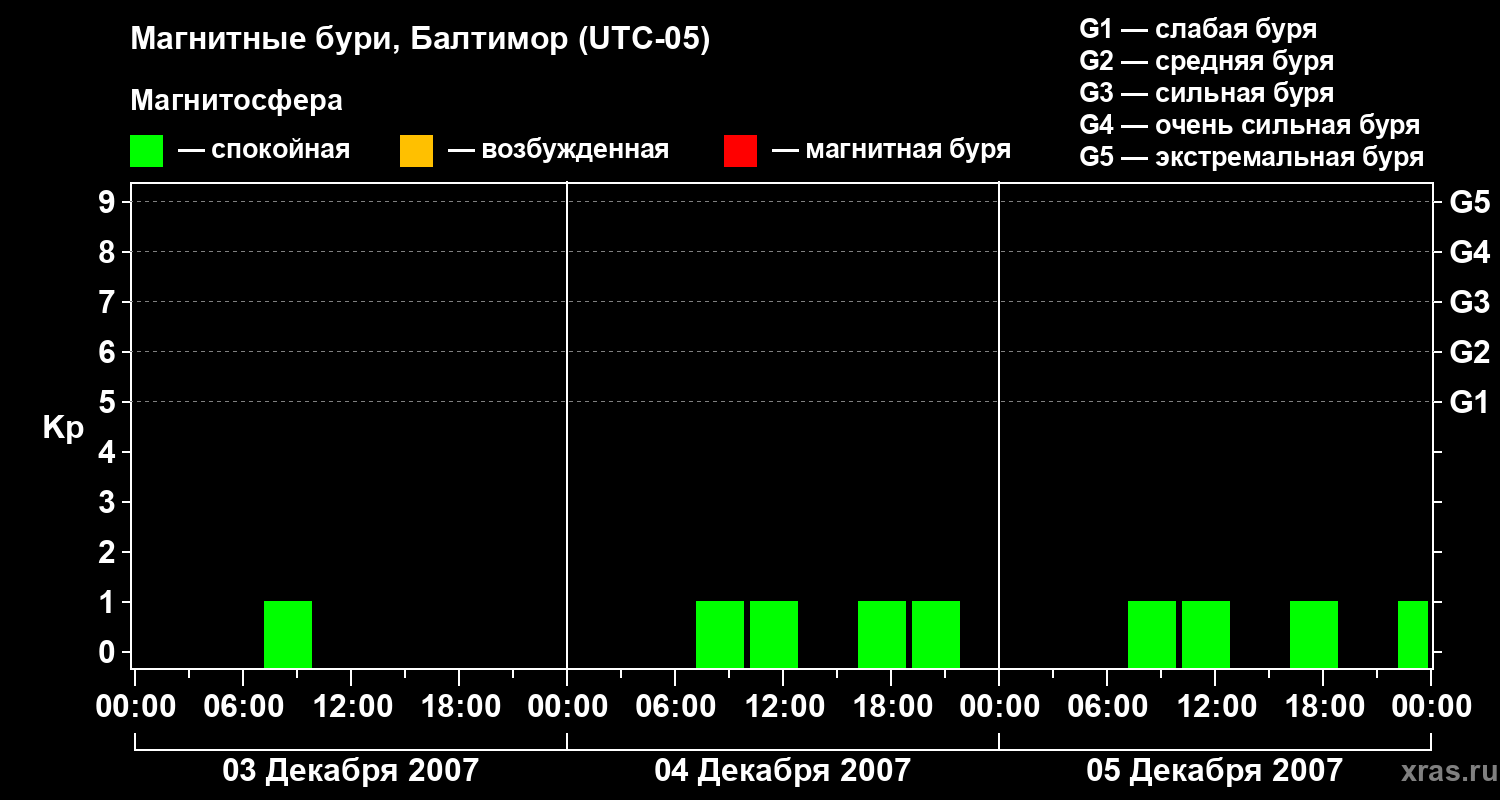
Task: Click the '03 Декабря 2007' date label
Action: 350,771
